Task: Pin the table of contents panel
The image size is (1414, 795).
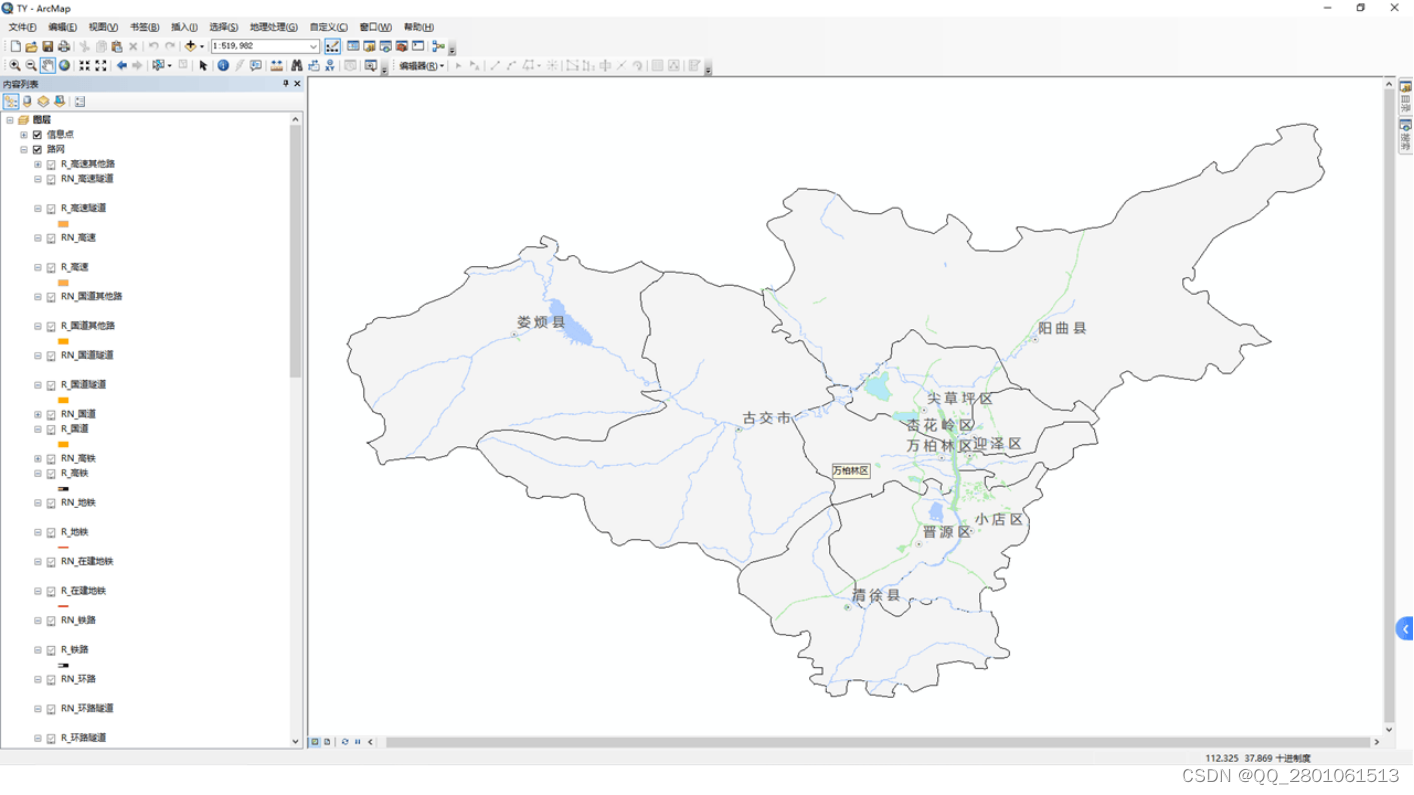Action: click(286, 84)
